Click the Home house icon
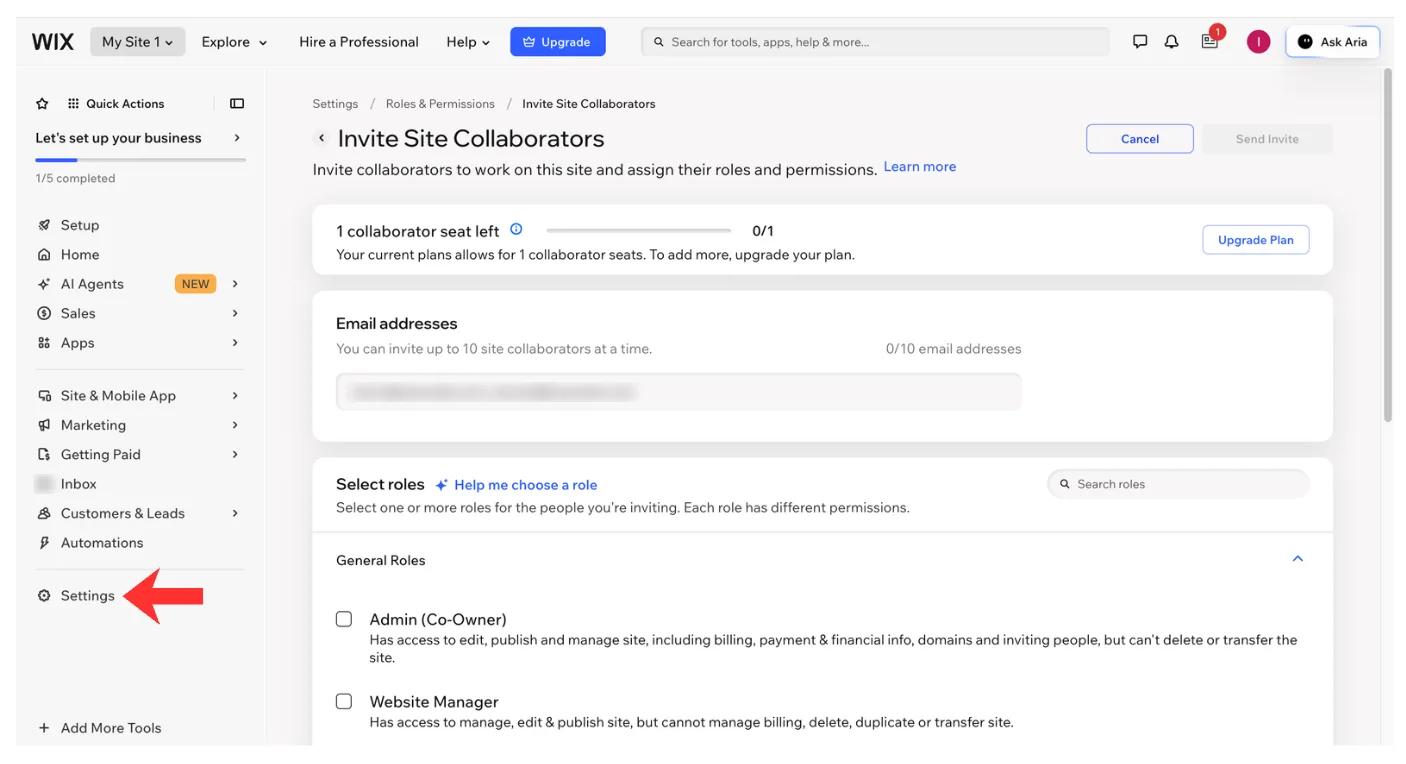Viewport: 1406px width, 764px height. coord(44,255)
